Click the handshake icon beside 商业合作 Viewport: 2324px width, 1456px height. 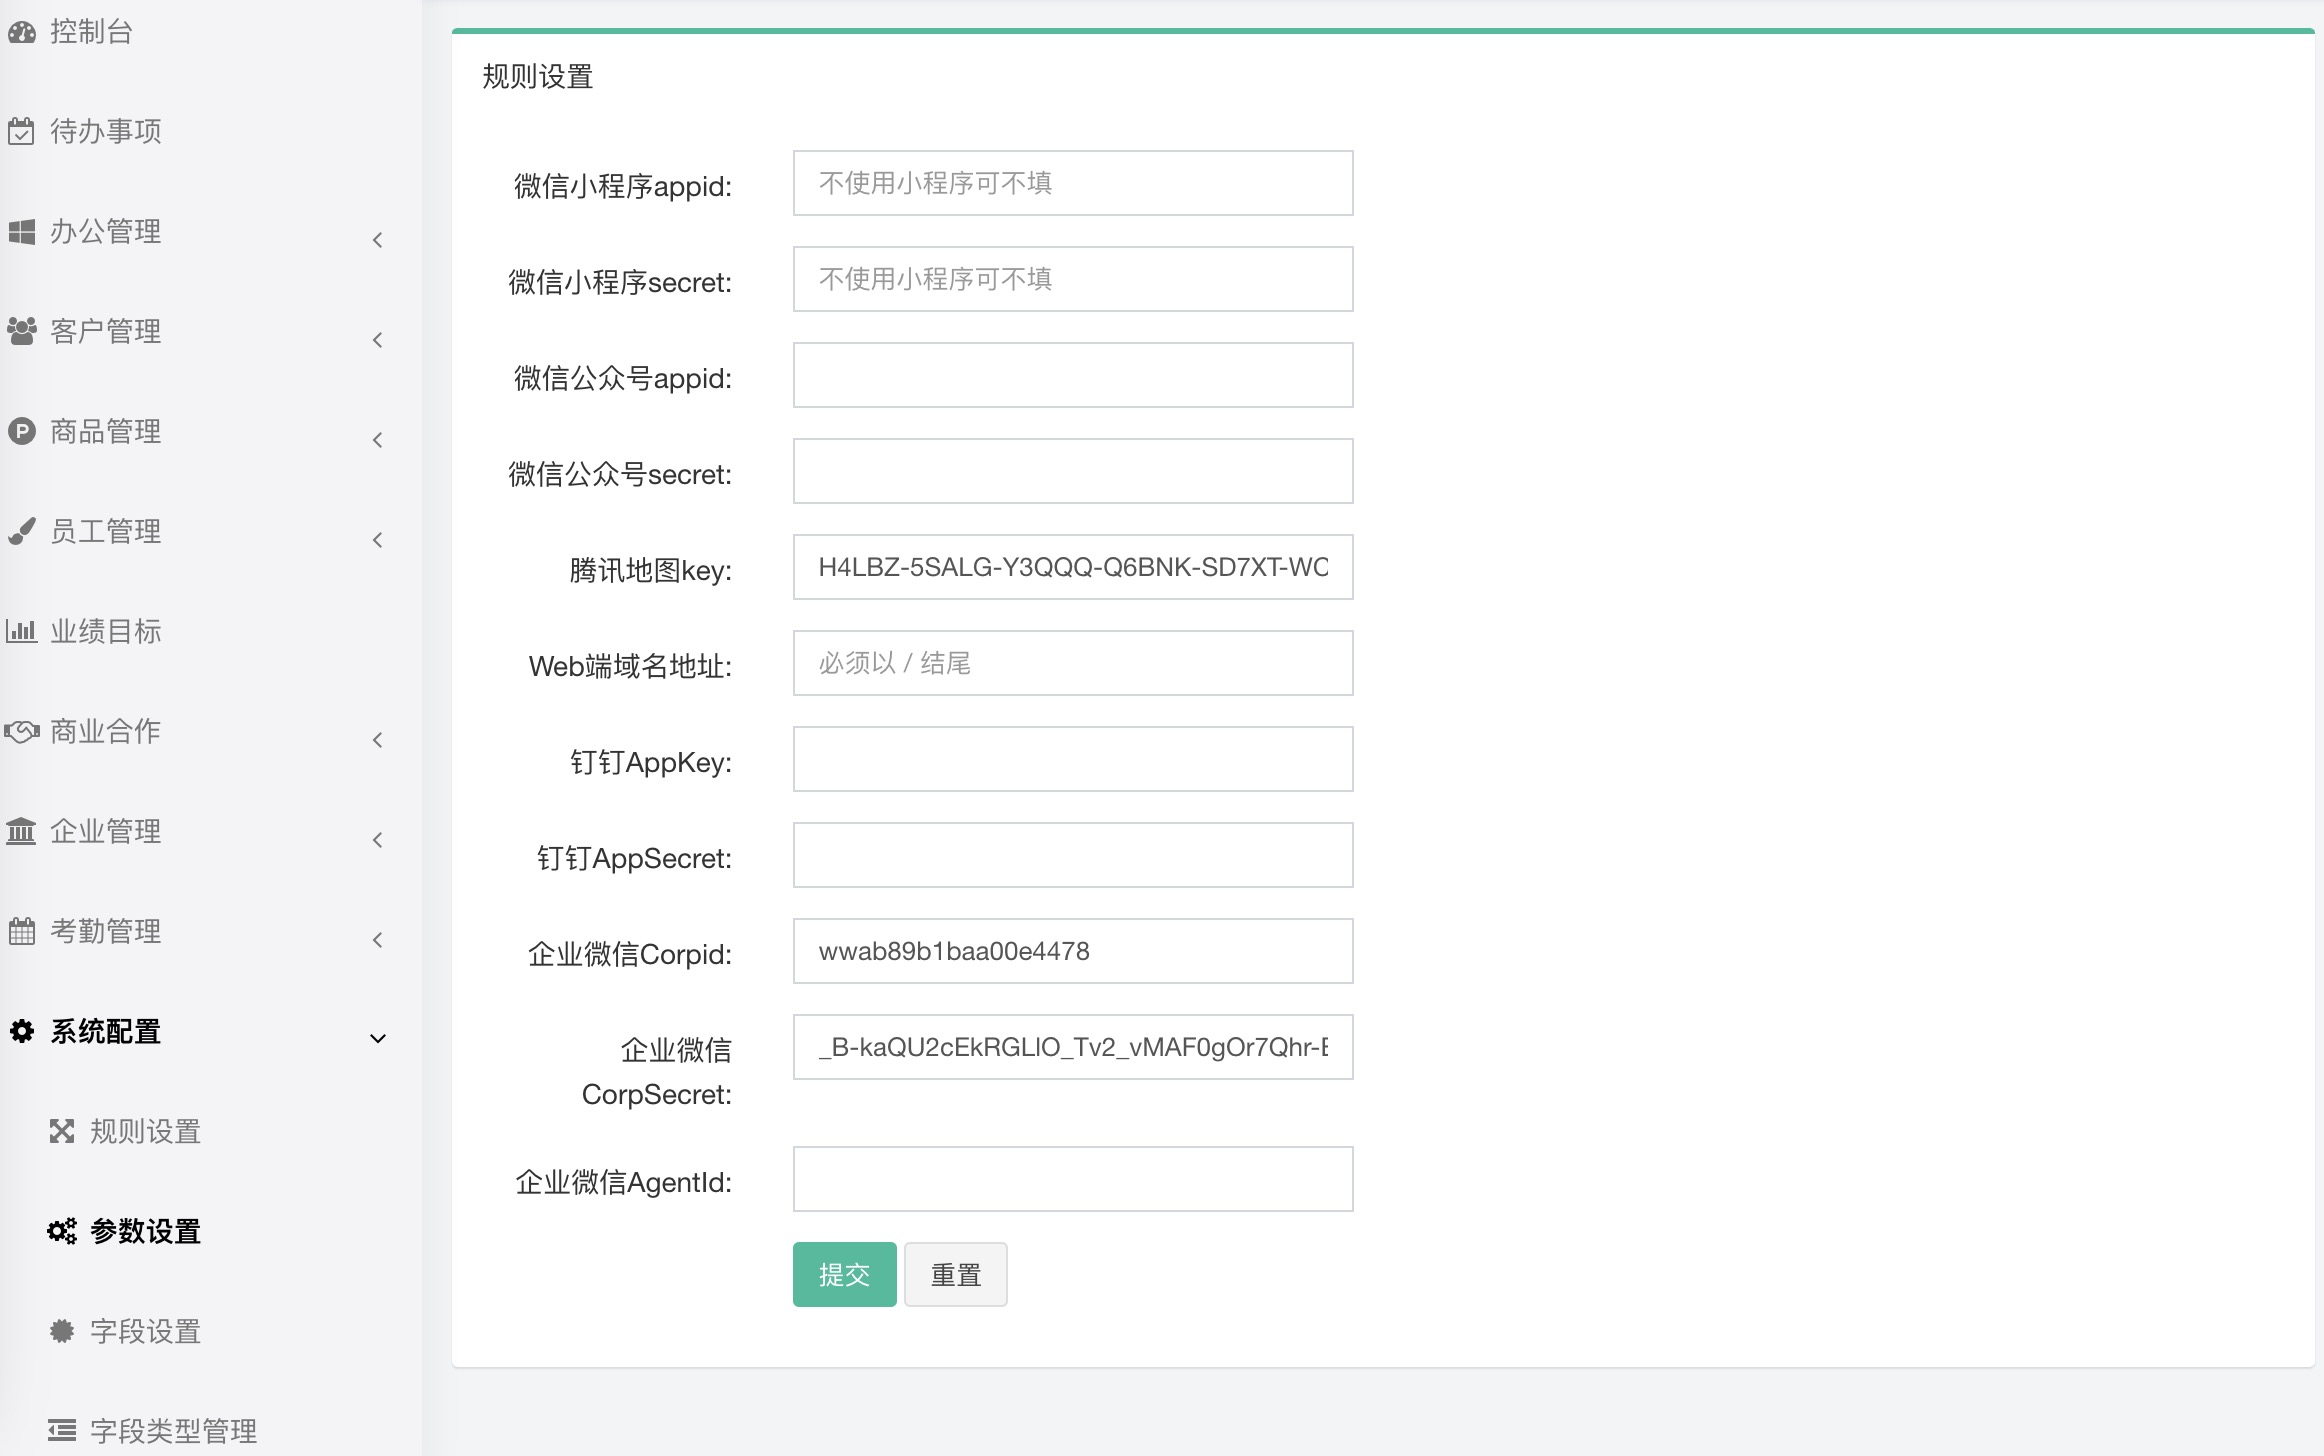(21, 731)
